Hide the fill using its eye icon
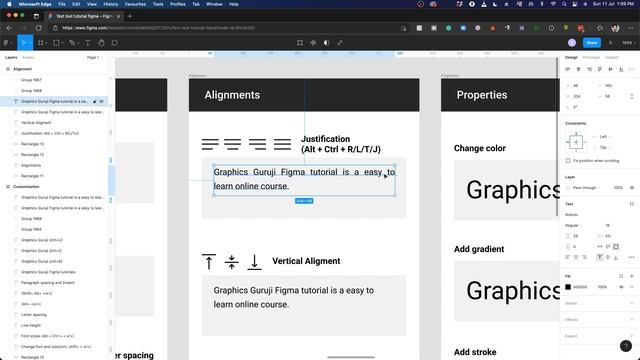 coord(621,287)
